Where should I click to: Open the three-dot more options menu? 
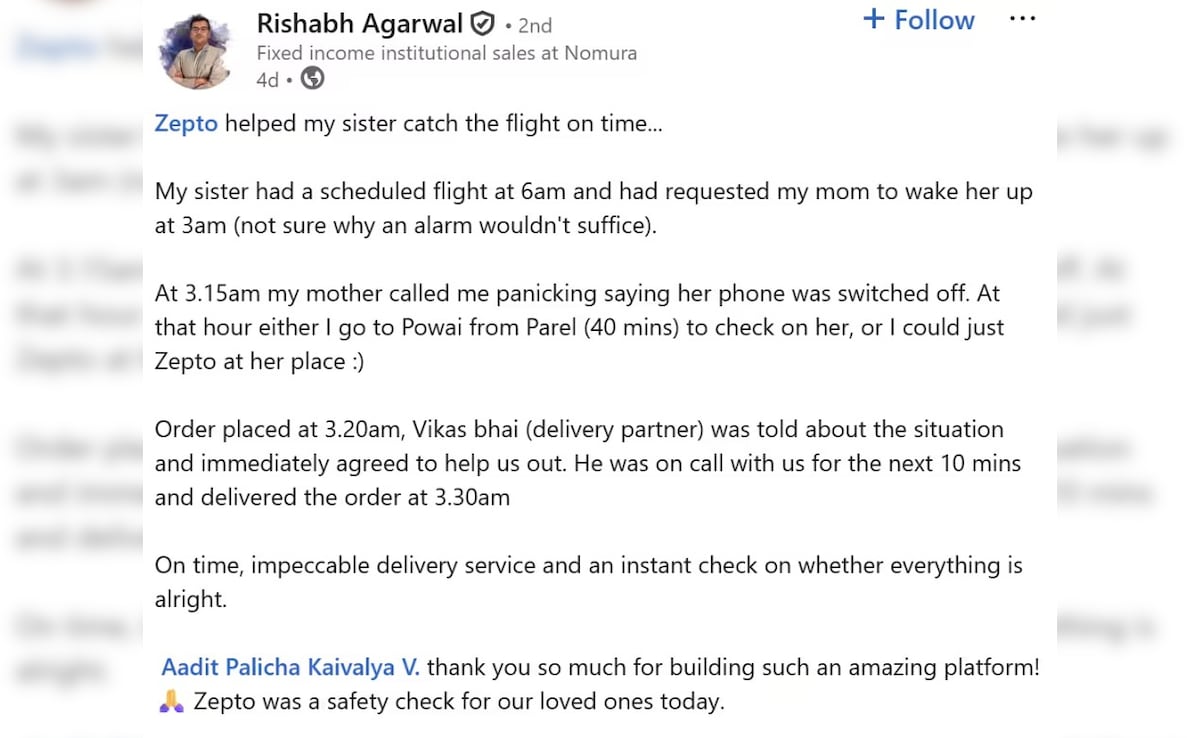1022,19
